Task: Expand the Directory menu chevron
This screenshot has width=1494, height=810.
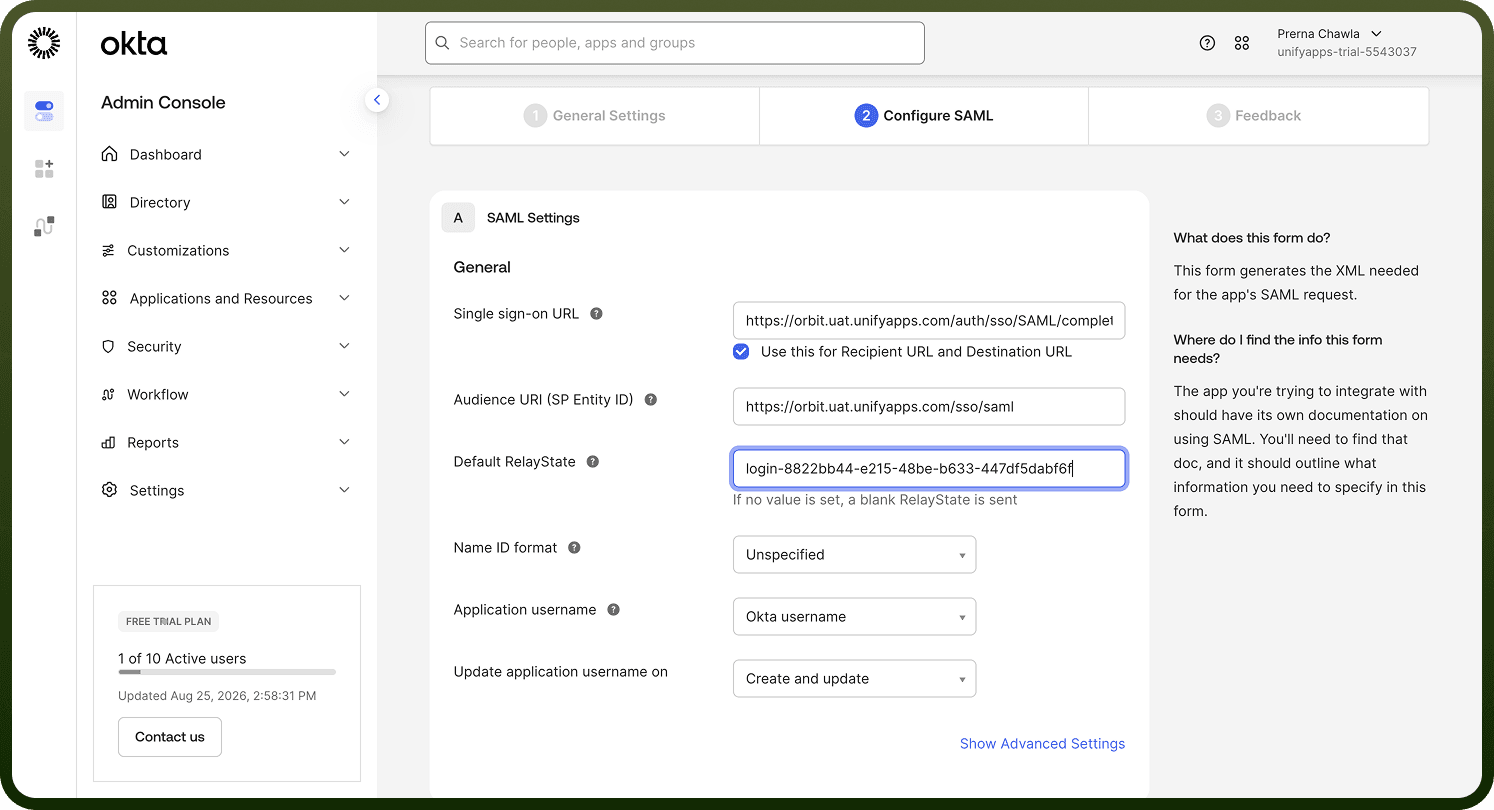Action: 344,202
